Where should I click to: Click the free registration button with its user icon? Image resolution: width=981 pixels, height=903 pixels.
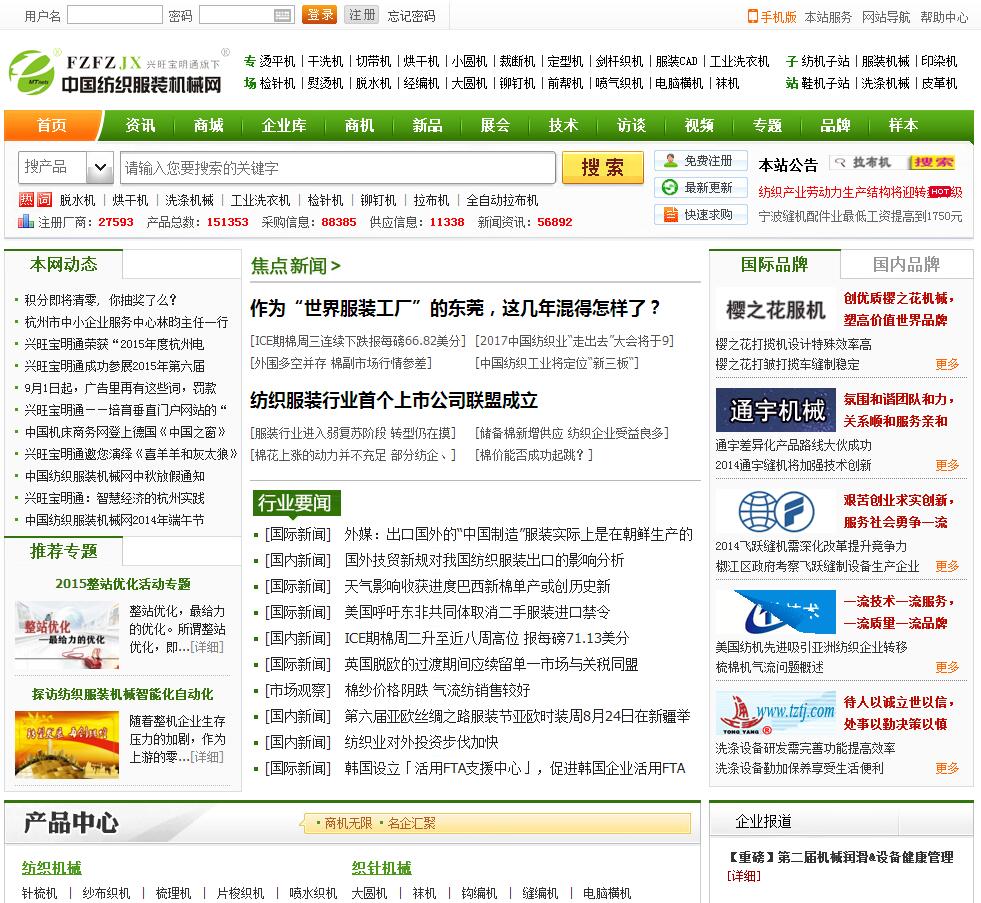pos(700,161)
